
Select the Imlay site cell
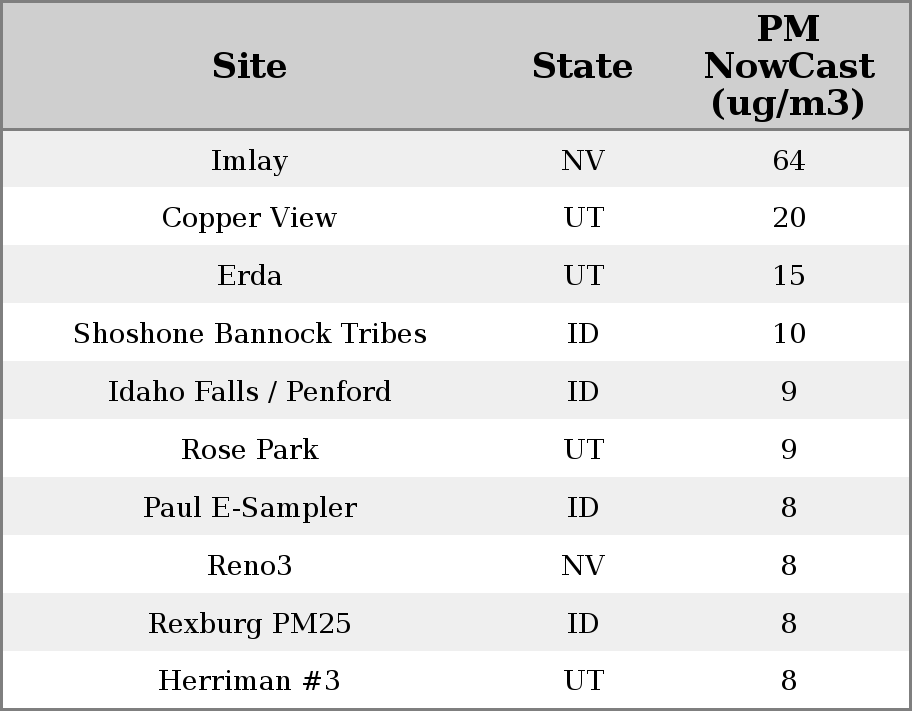250,160
